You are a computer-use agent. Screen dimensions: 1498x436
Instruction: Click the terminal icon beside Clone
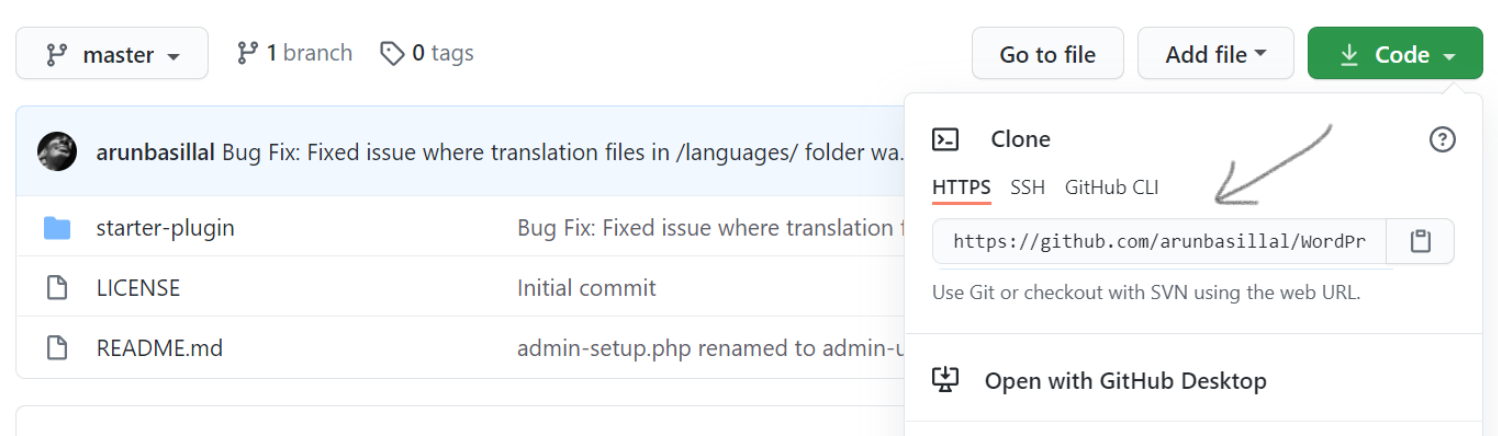coord(945,139)
